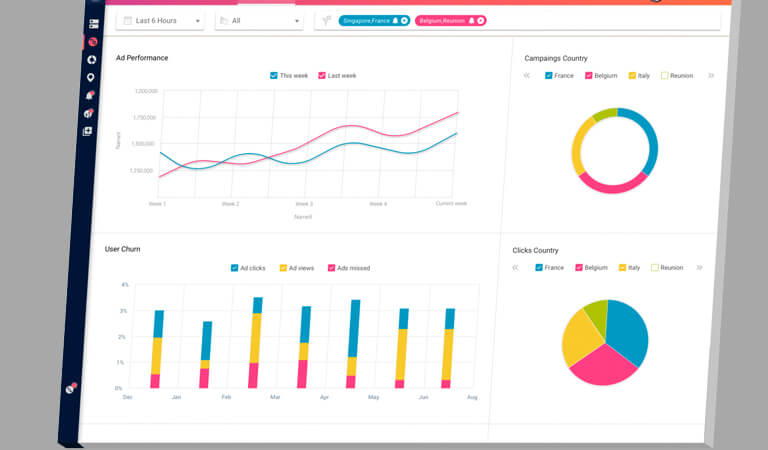Toggle the Ad clicks checkbox

pyautogui.click(x=234, y=268)
